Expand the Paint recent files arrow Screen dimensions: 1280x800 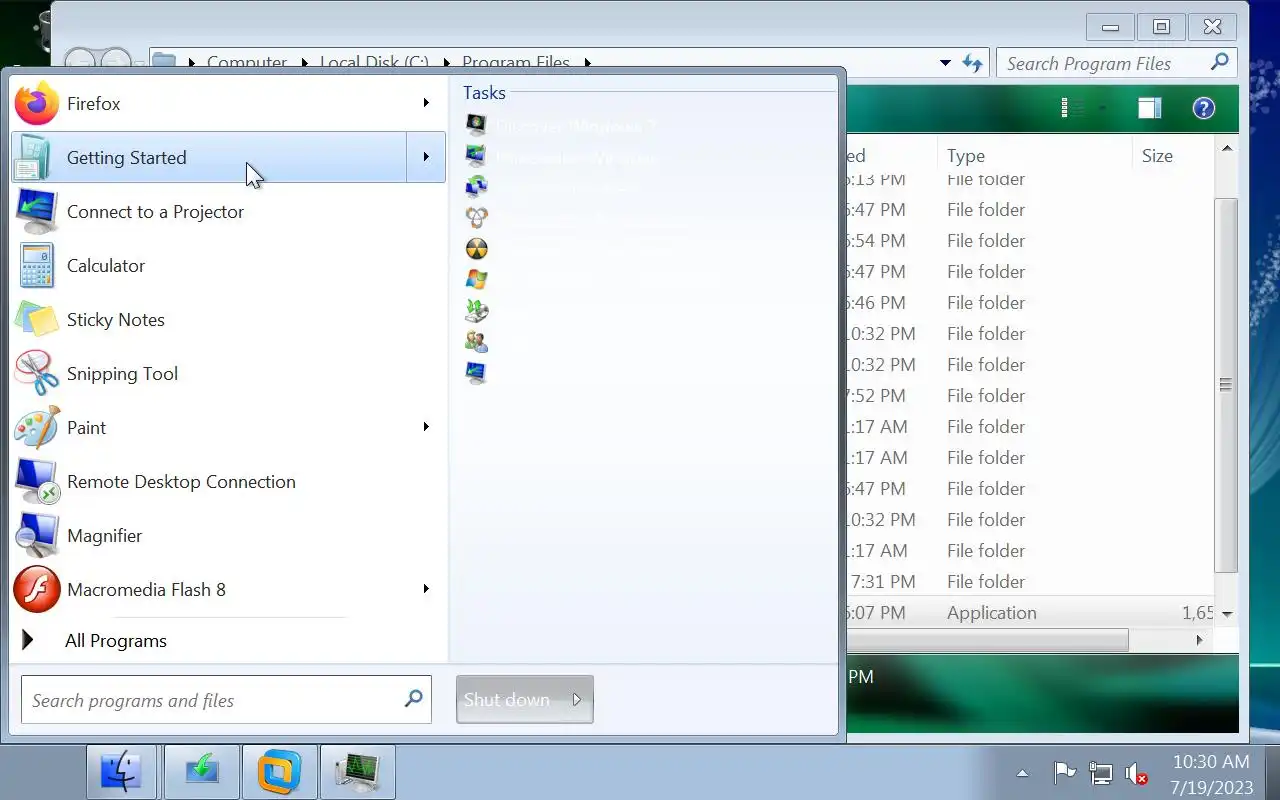(x=426, y=427)
